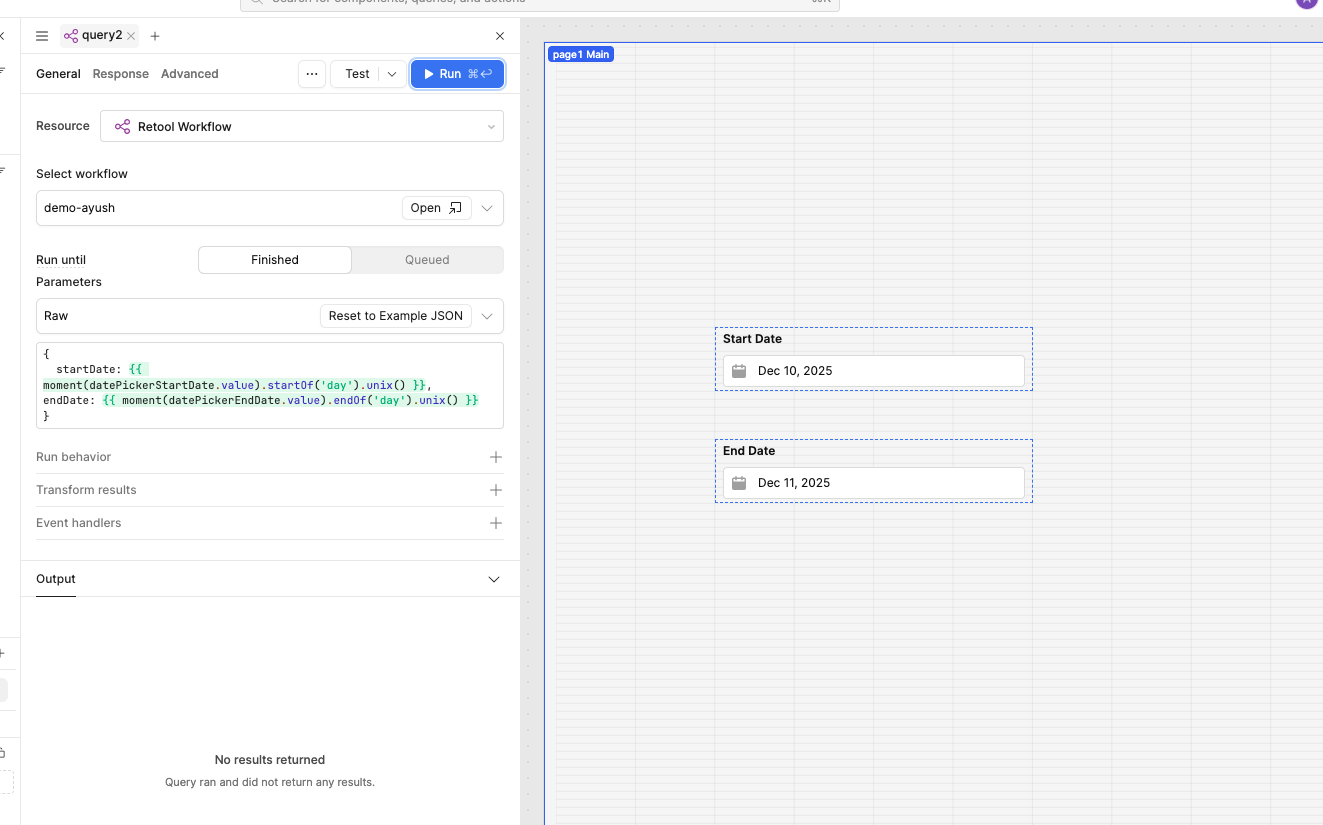Add a new query tab with plus icon

pos(155,36)
